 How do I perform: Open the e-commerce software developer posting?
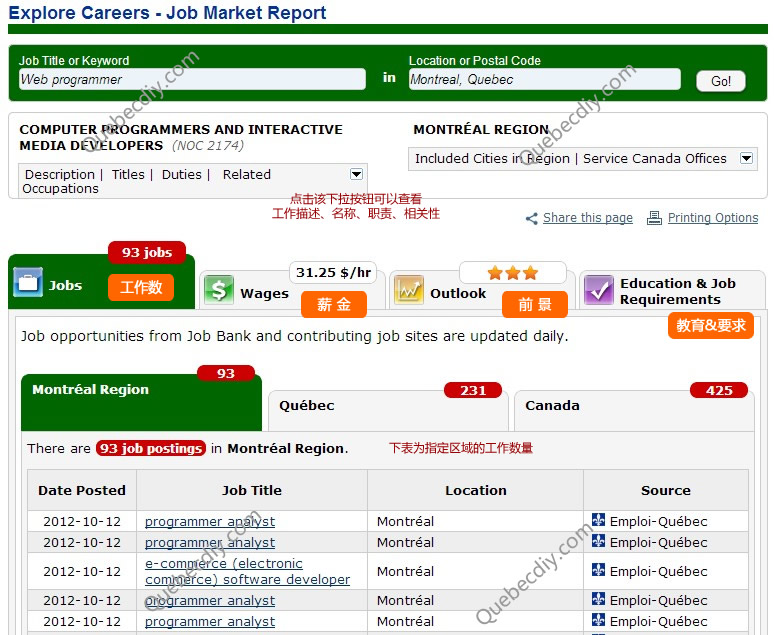[247, 571]
